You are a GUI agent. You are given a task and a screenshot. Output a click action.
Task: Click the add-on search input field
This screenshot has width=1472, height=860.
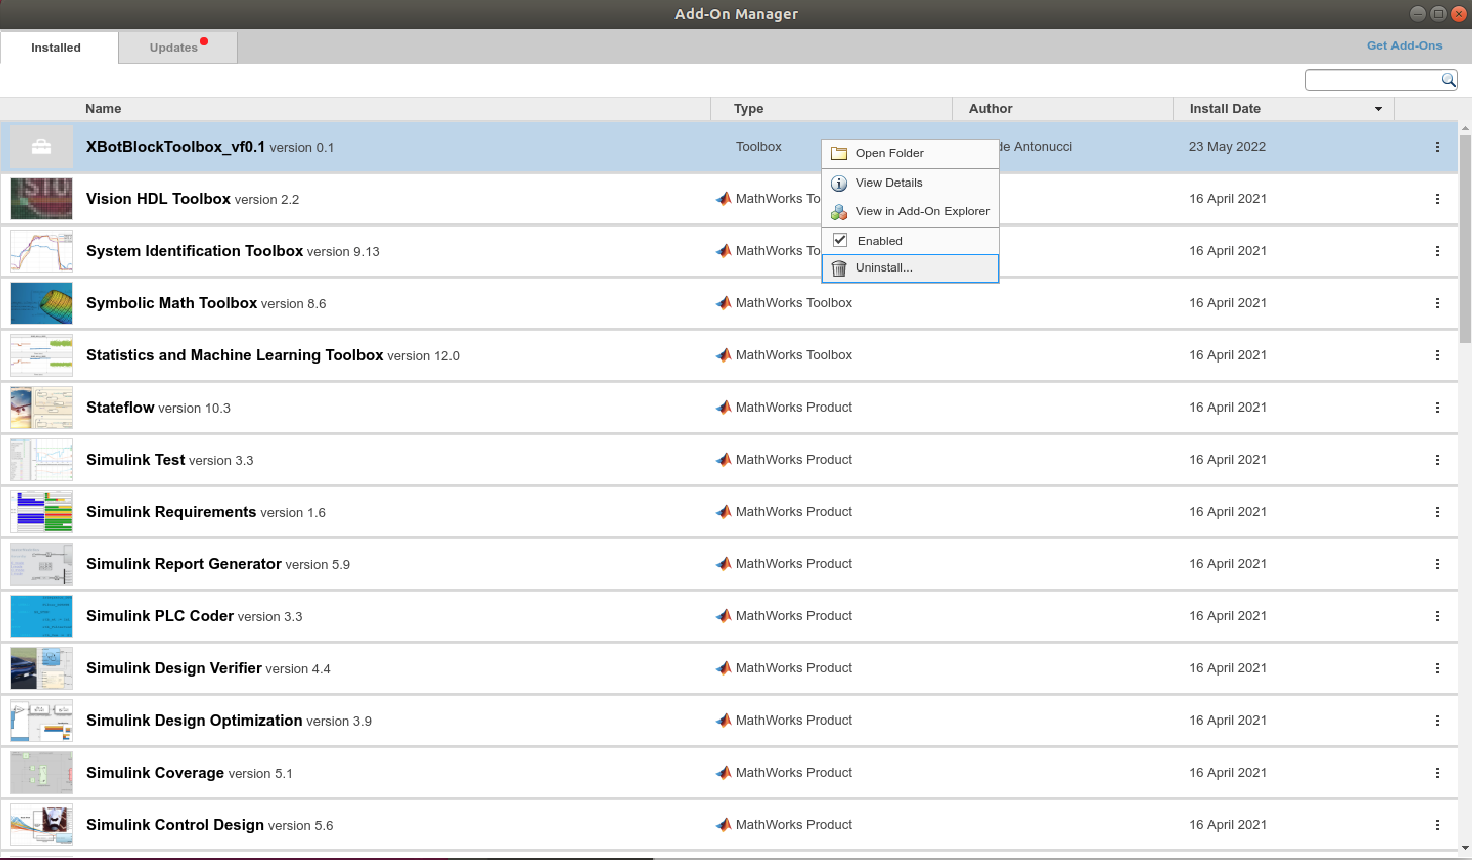point(1373,80)
